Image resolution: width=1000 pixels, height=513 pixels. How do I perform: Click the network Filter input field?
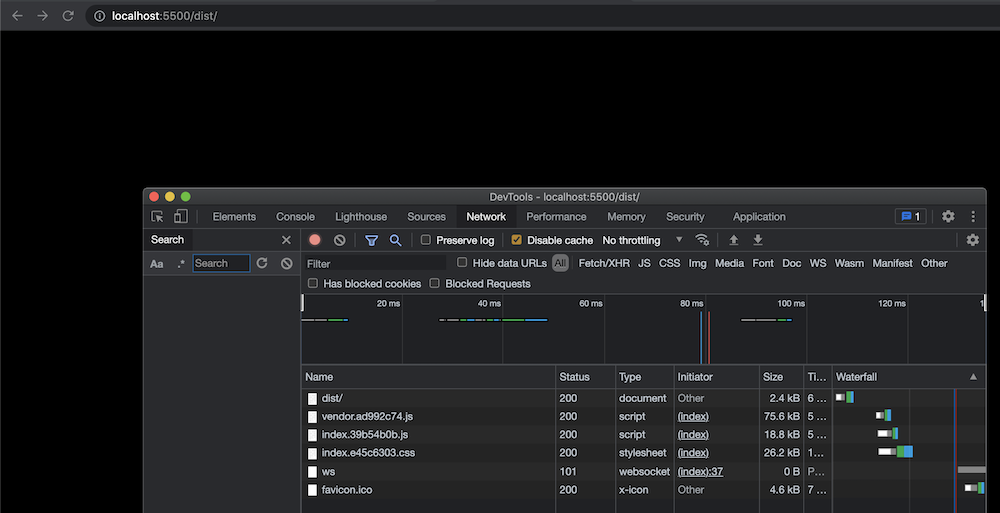point(375,264)
